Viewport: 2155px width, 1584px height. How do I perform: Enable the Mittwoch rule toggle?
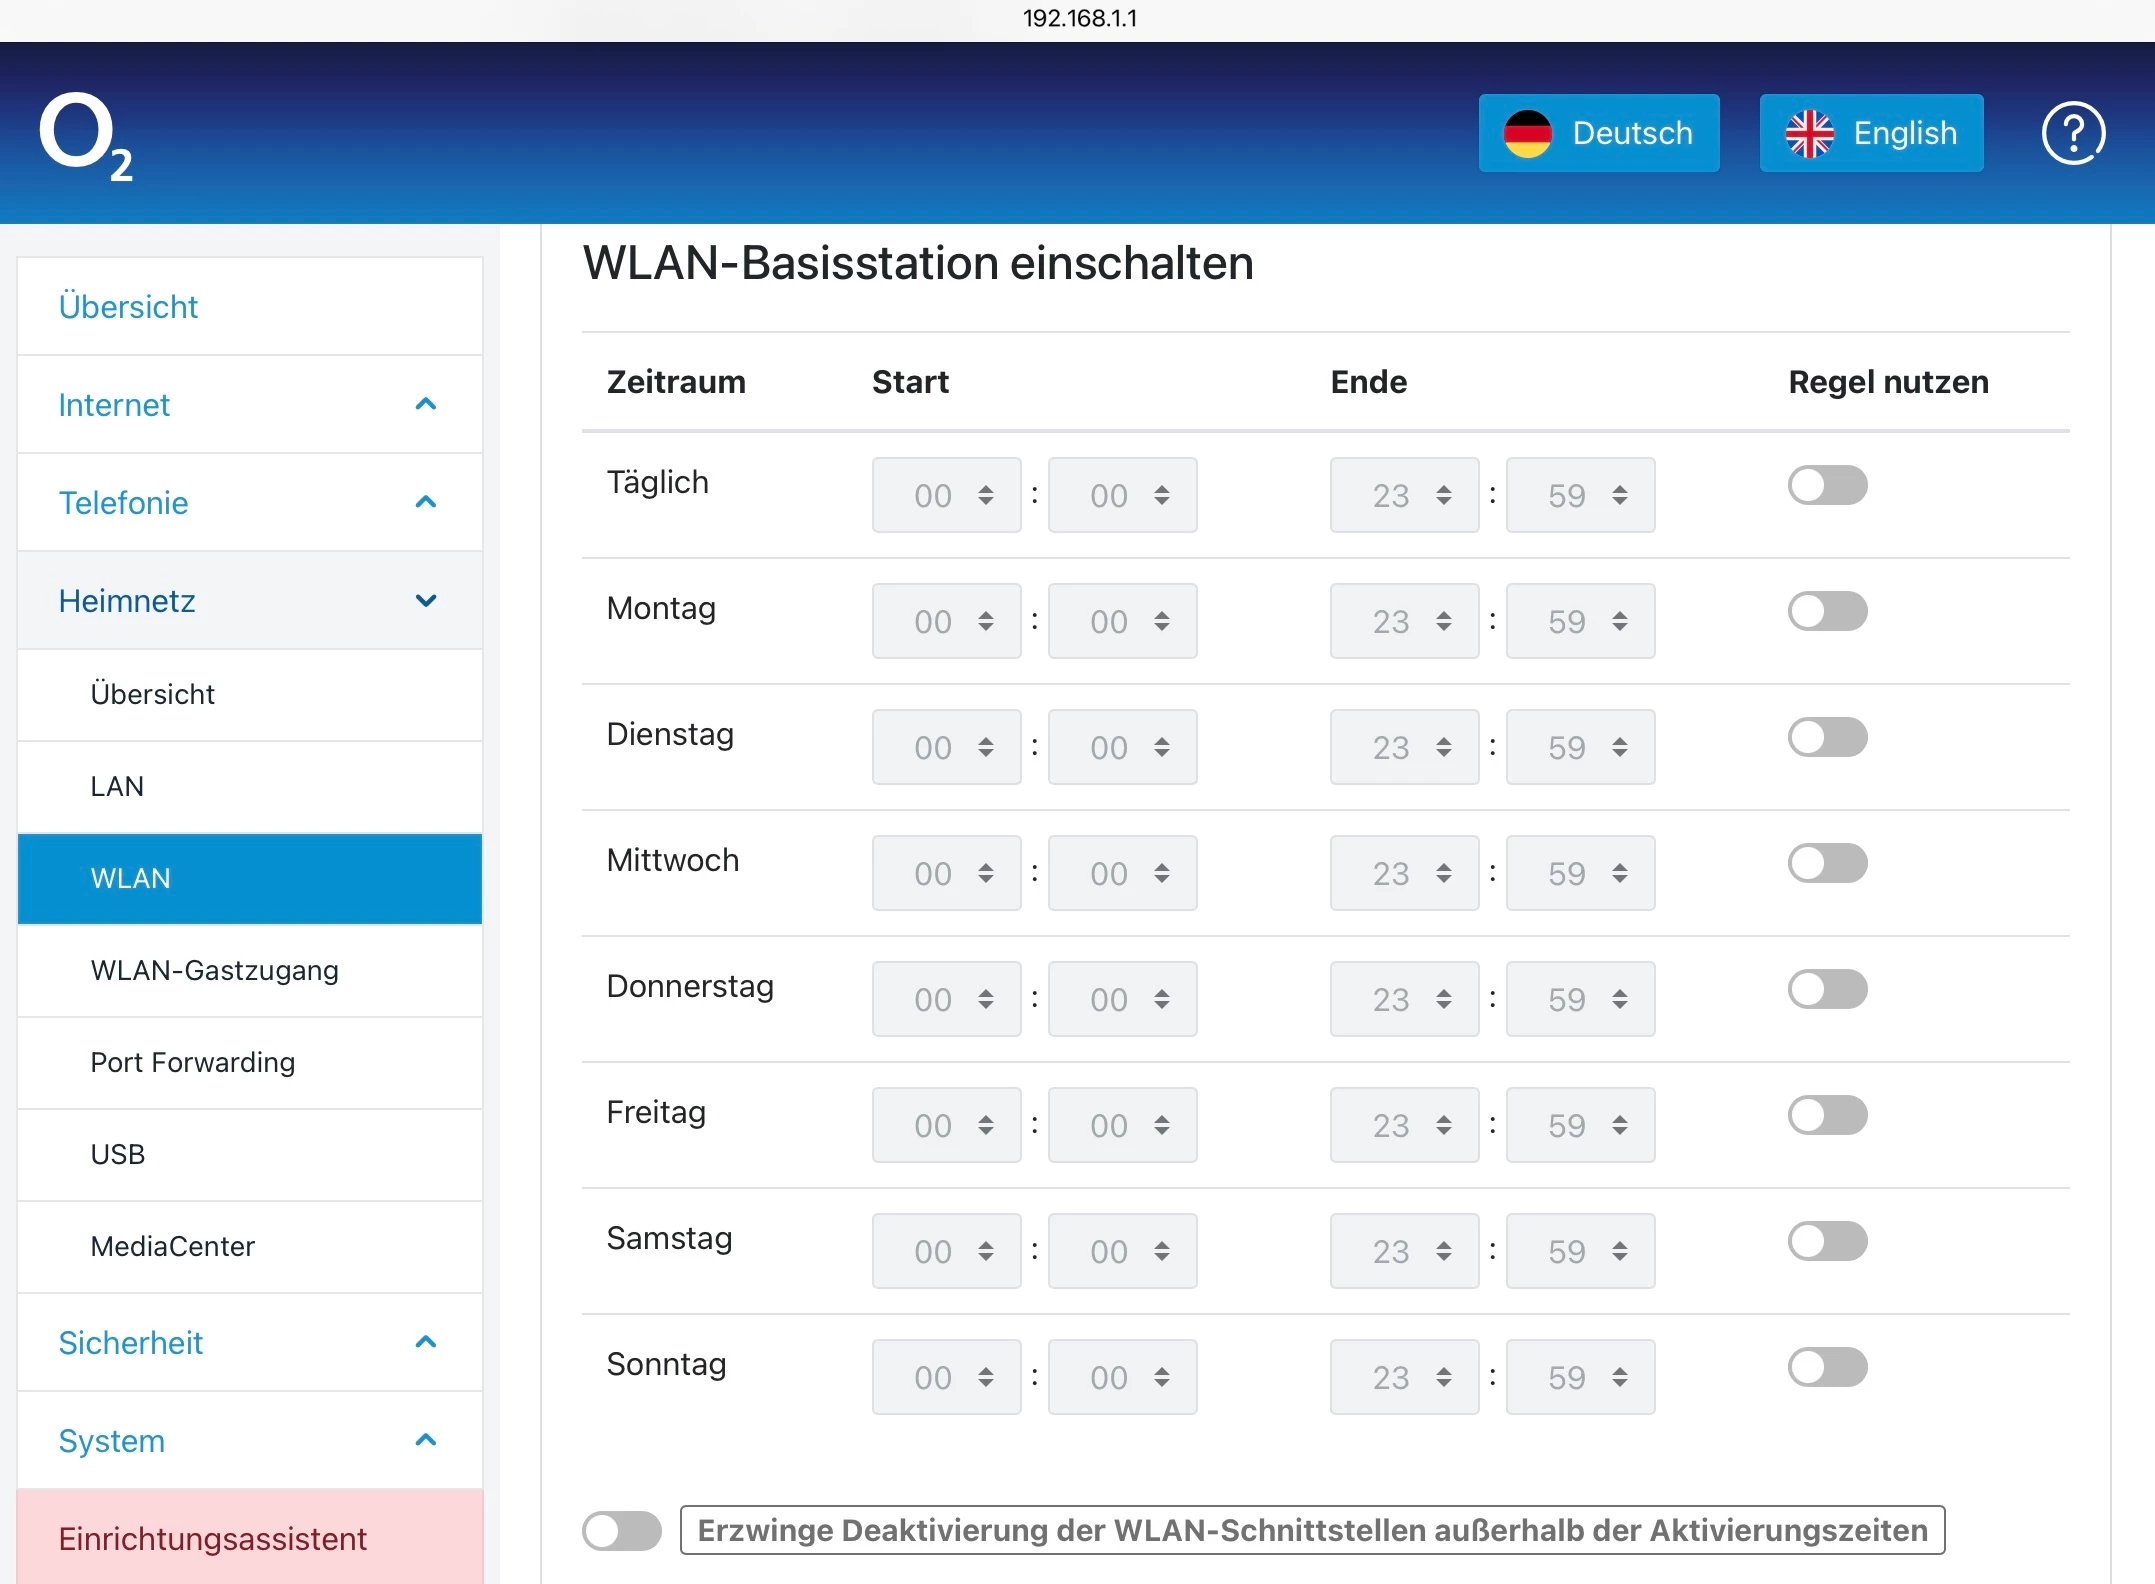click(1827, 864)
